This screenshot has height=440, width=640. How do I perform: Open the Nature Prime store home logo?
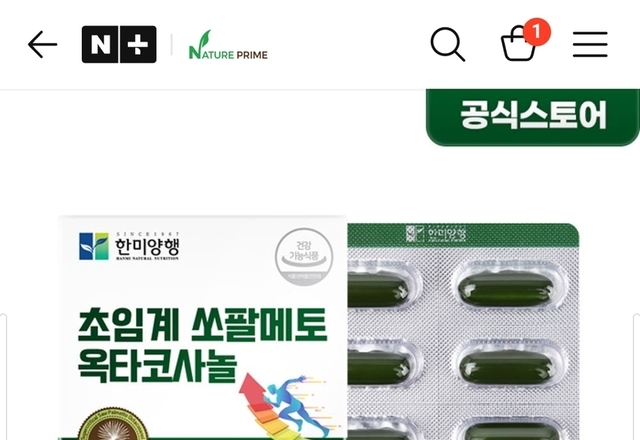[228, 45]
